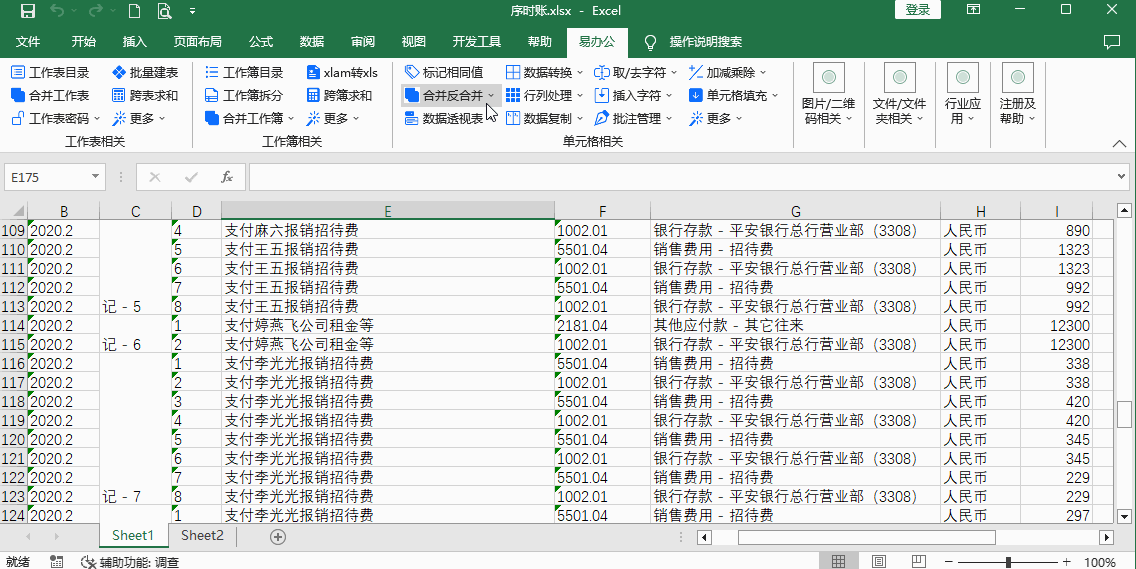
Task: Expand 取/去字符 dropdown
Action: tap(674, 72)
